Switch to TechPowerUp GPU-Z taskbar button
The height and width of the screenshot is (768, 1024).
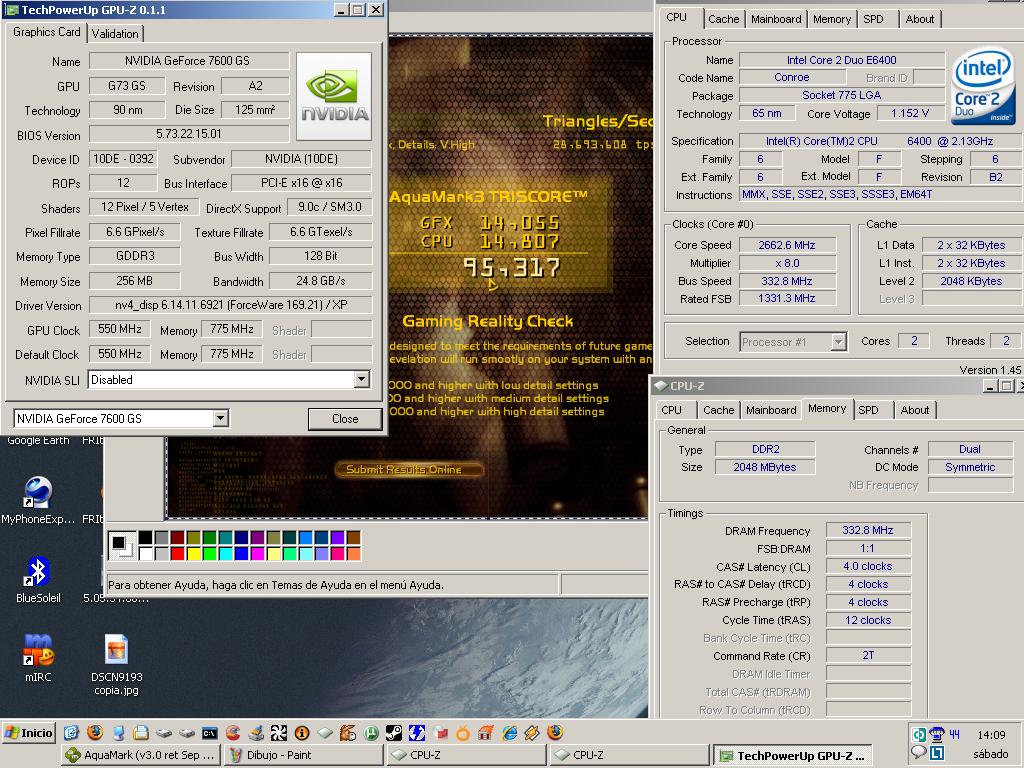coord(792,756)
